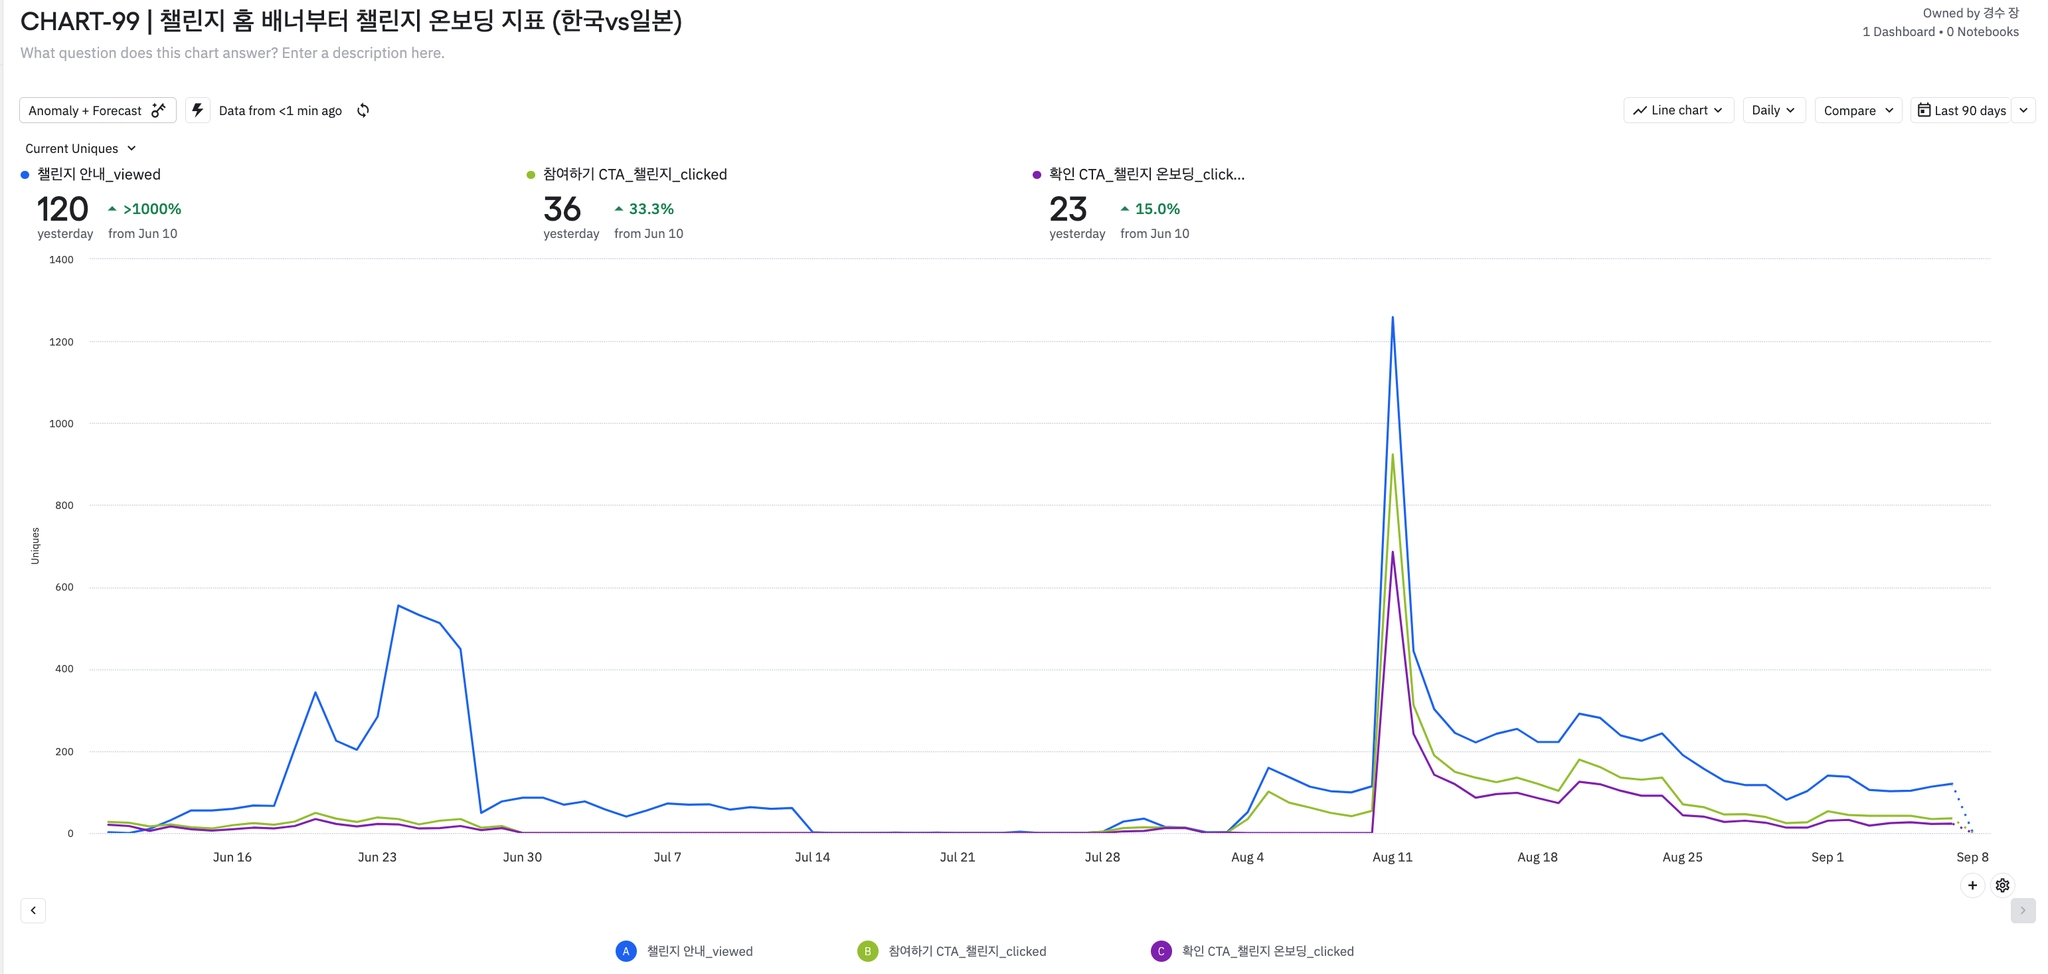2048x974 pixels.
Task: Open chart settings gear icon
Action: coord(2002,885)
